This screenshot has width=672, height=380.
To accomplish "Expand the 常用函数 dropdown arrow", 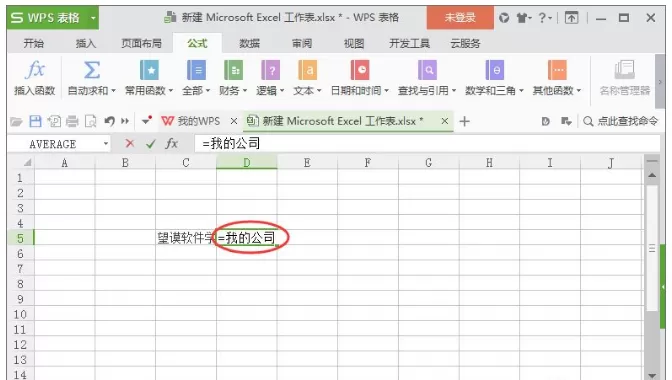I will pyautogui.click(x=171, y=91).
